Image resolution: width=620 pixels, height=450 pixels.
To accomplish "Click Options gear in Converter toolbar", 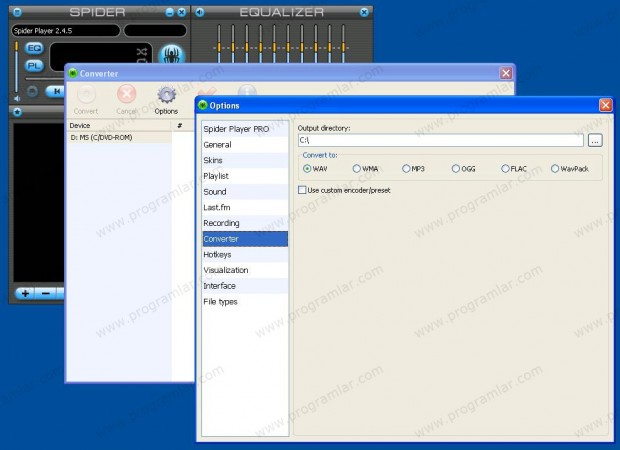I will 166,100.
